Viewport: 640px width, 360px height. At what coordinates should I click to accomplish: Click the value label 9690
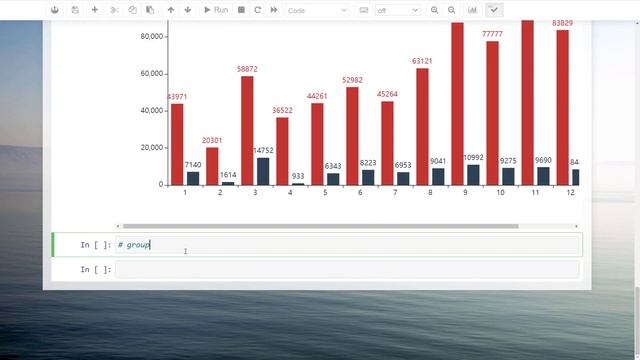click(543, 160)
